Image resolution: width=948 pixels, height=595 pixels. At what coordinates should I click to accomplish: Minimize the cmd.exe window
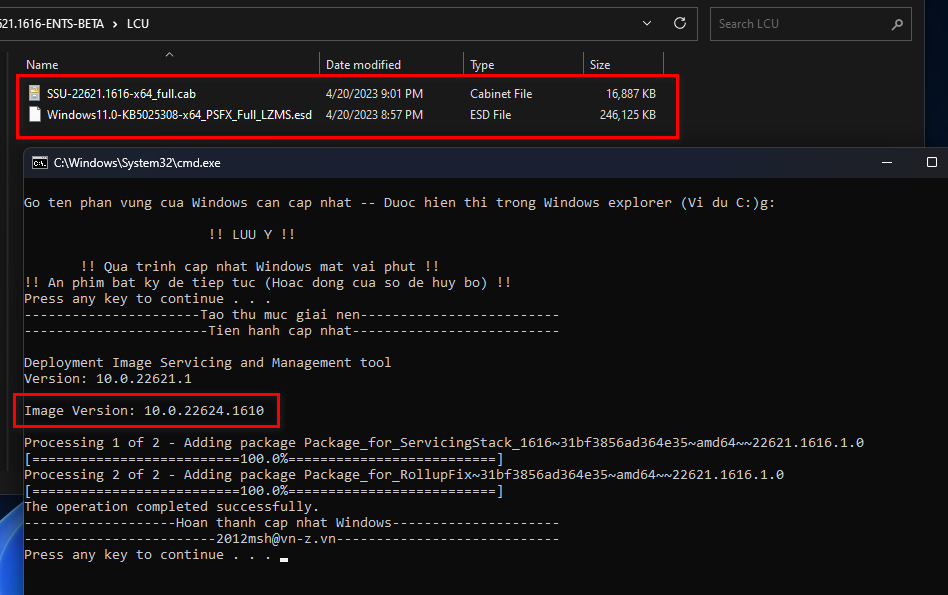[x=887, y=163]
